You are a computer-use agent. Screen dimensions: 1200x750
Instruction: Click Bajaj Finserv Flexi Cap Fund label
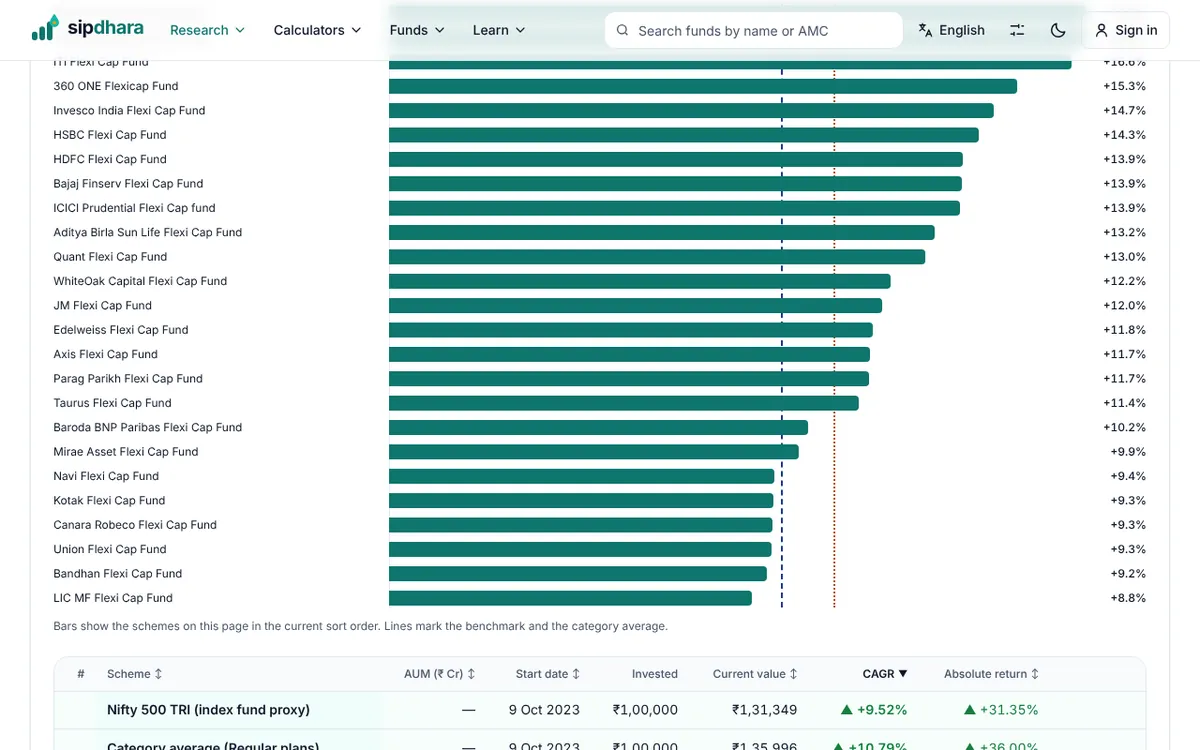(128, 184)
